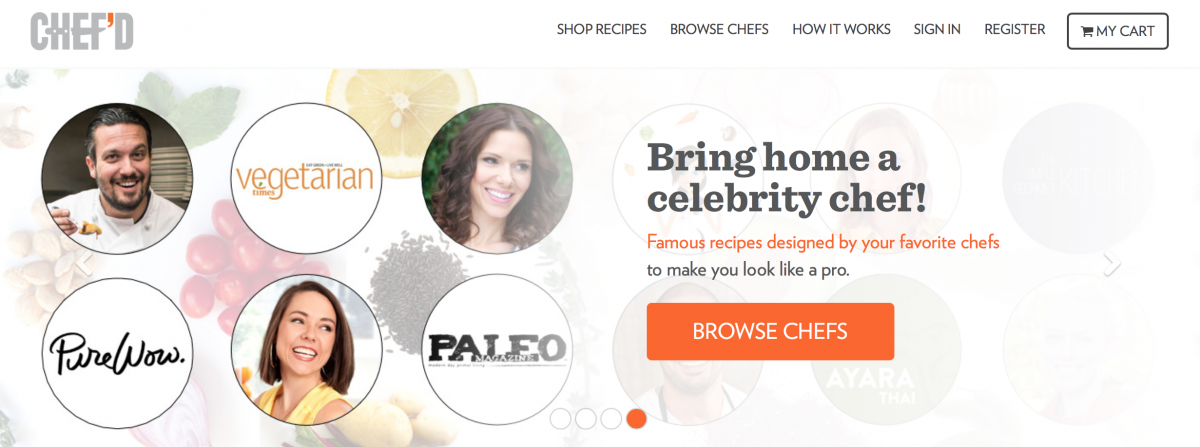Select the active orange carousel dot
The image size is (1200, 447).
(x=636, y=419)
